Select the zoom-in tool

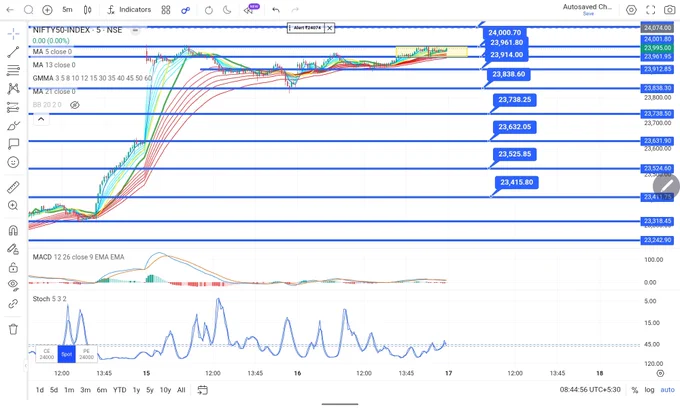13,205
